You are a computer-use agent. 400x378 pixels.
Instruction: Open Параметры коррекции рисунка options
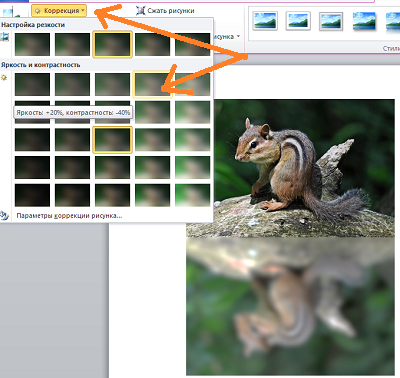(x=69, y=216)
